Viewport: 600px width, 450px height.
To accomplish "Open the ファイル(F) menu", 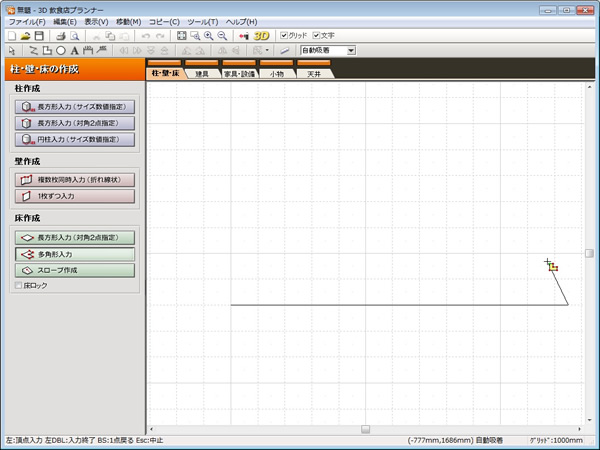I will [28, 21].
